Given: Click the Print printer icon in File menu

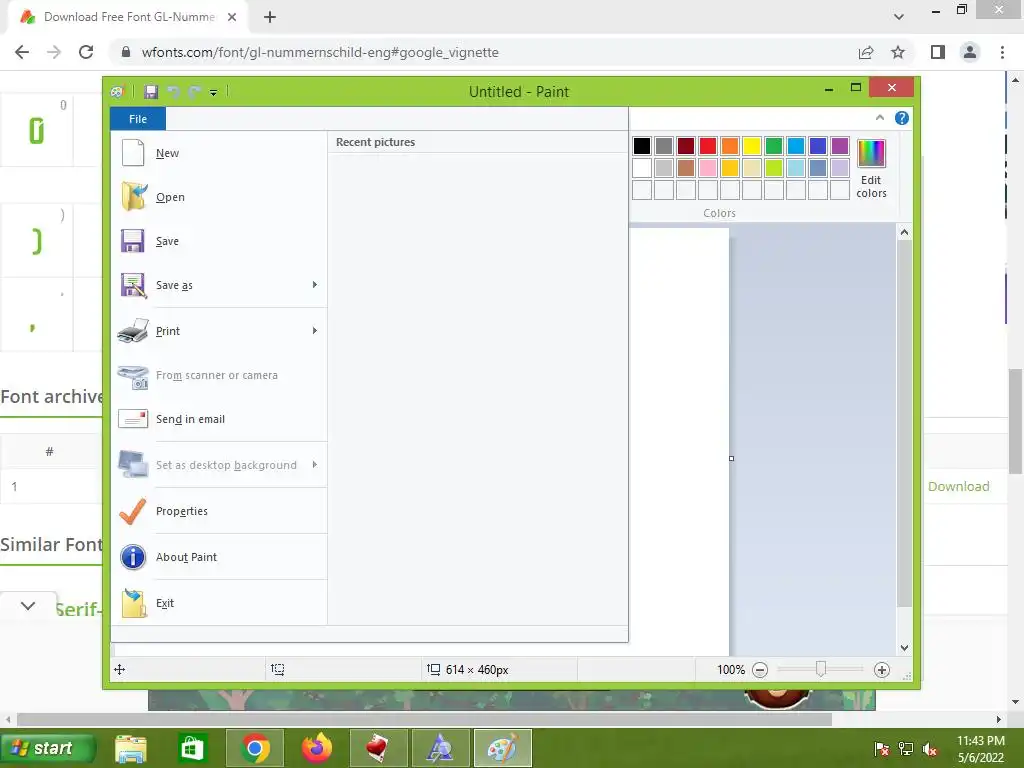Looking at the screenshot, I should tap(133, 331).
